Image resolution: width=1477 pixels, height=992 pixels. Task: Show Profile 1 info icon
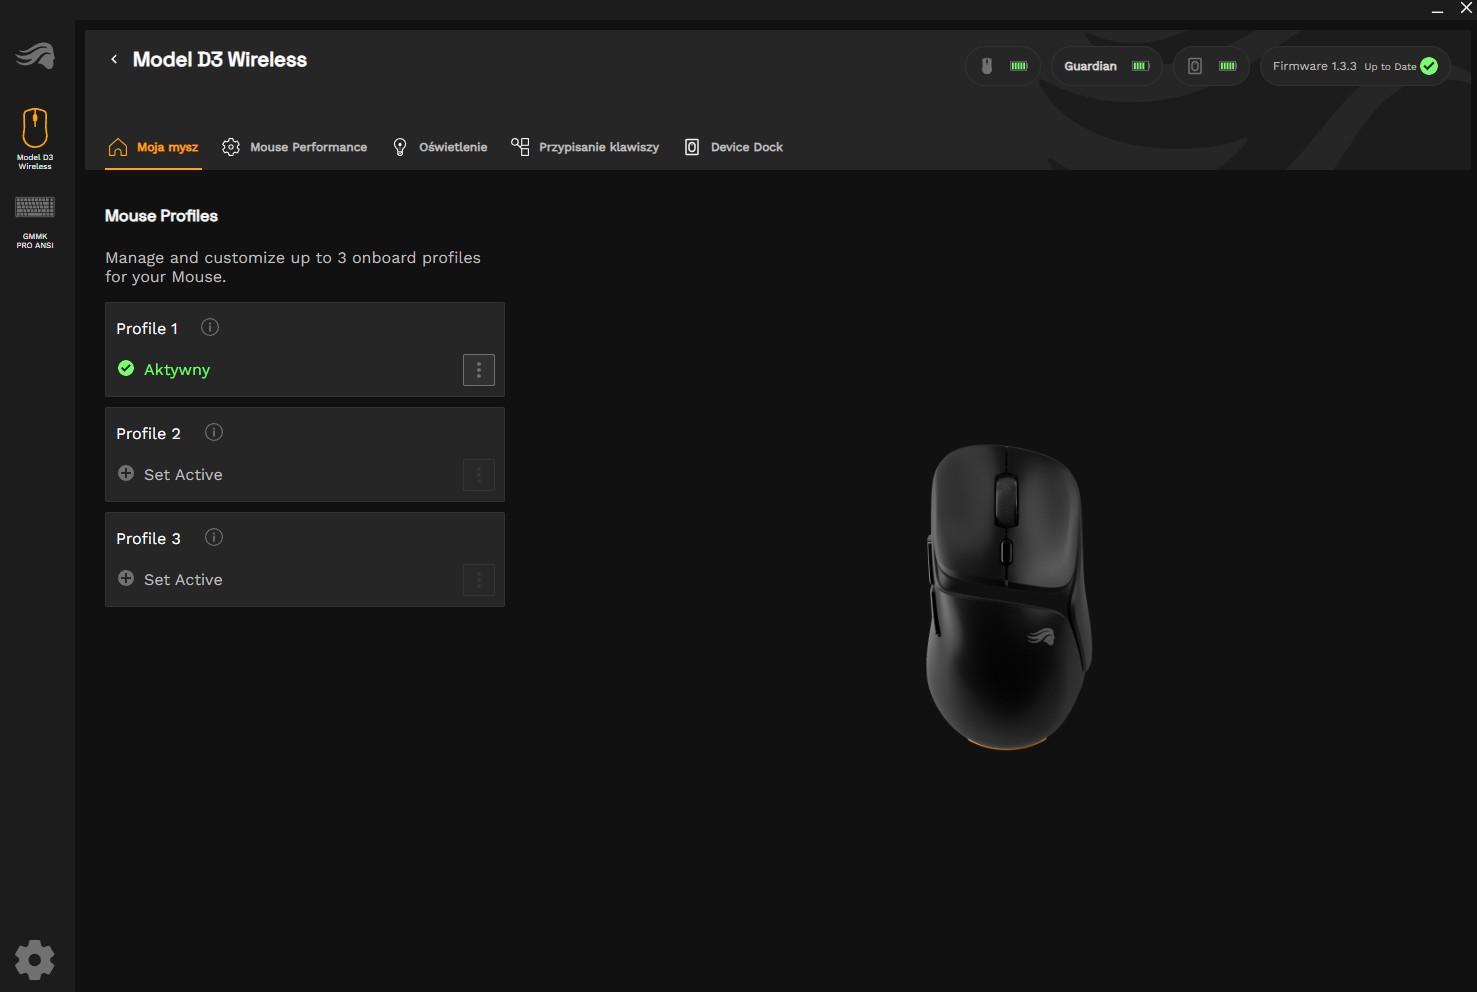[x=210, y=328]
